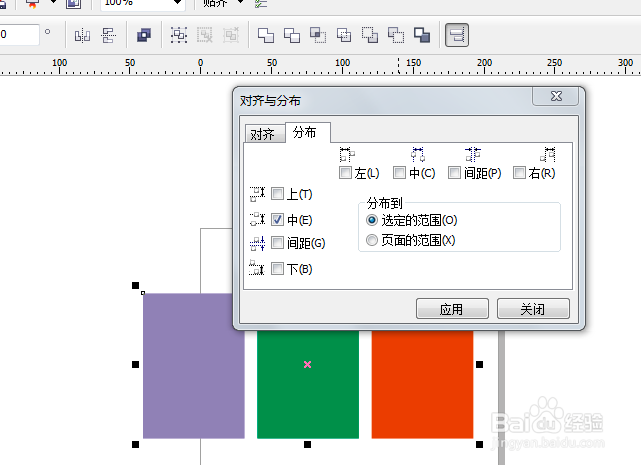
Task: Click the Weld shapes toolbar icon
Action: point(266,35)
